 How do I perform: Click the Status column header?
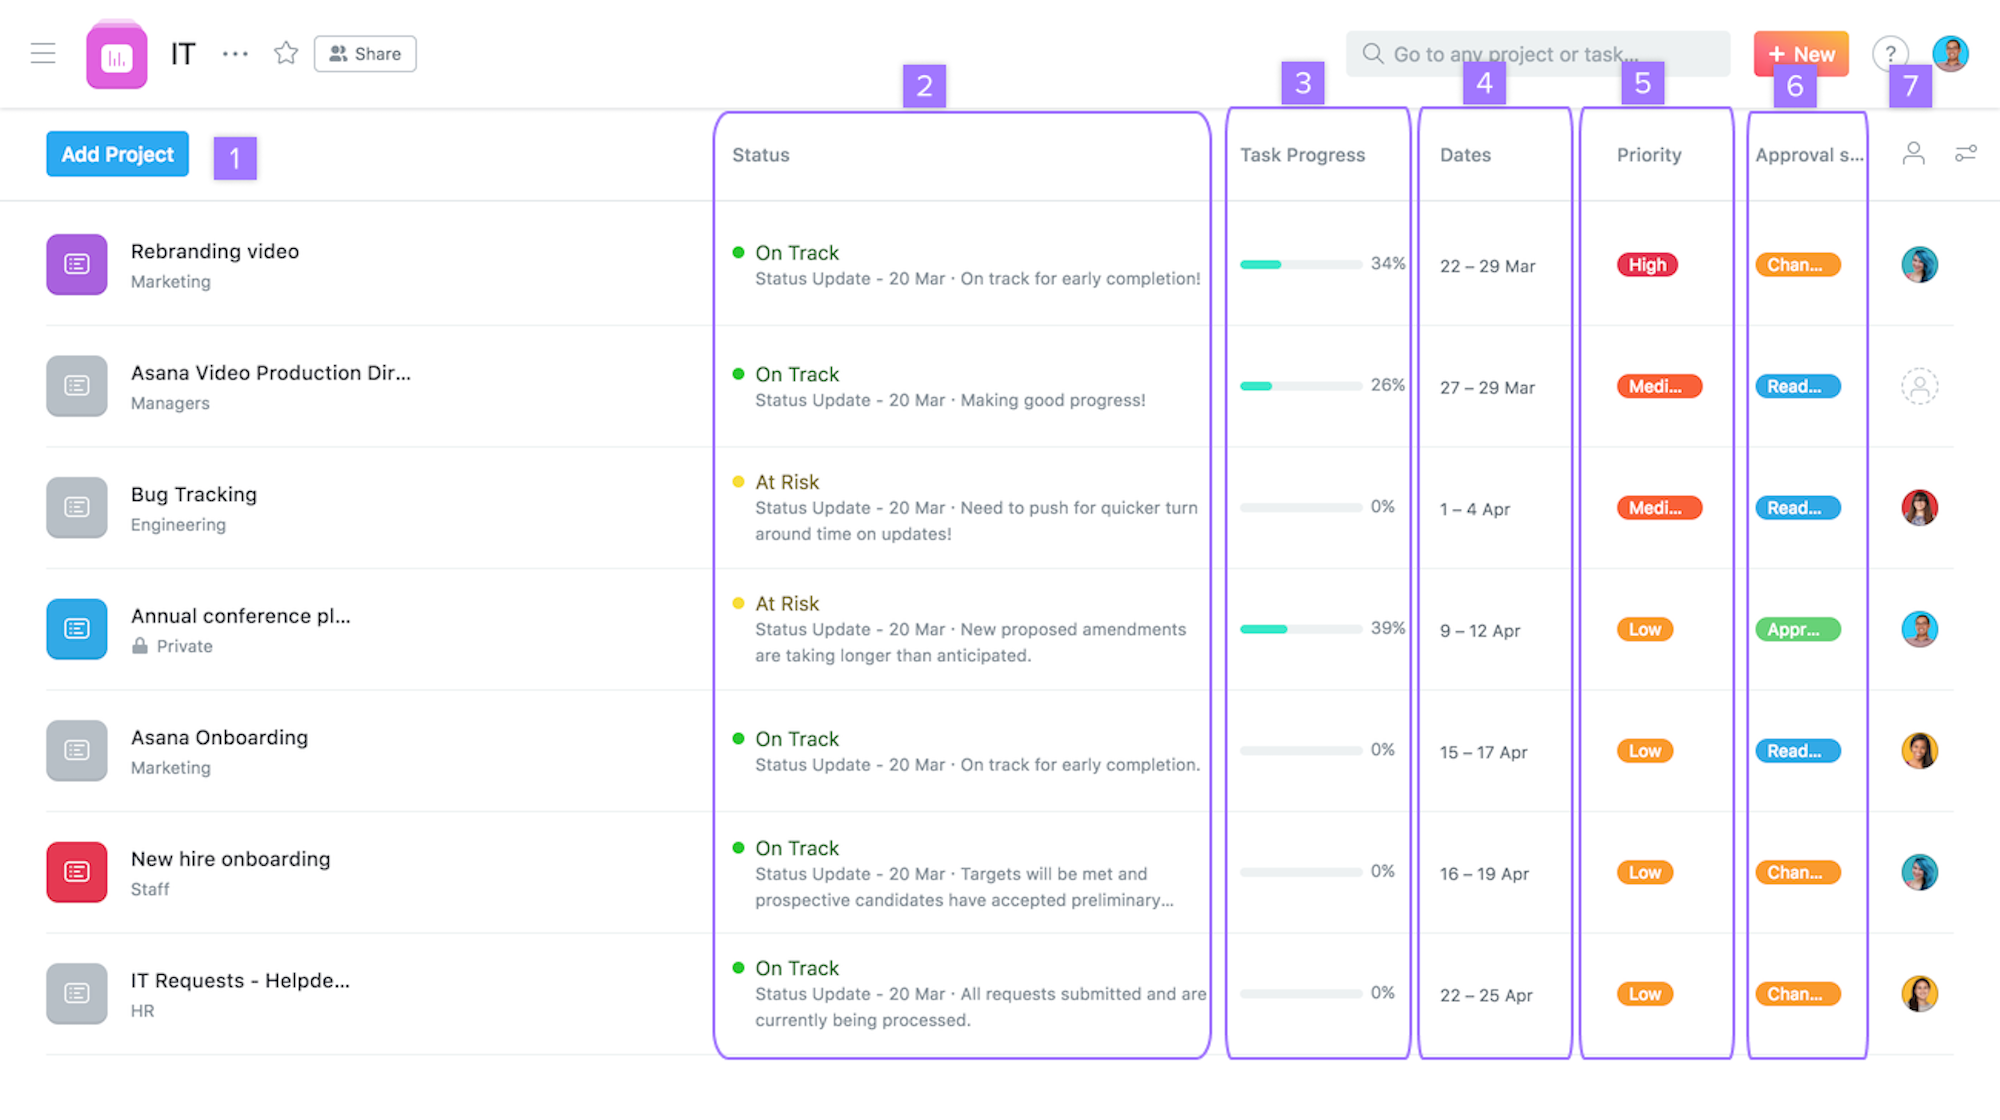coord(762,154)
